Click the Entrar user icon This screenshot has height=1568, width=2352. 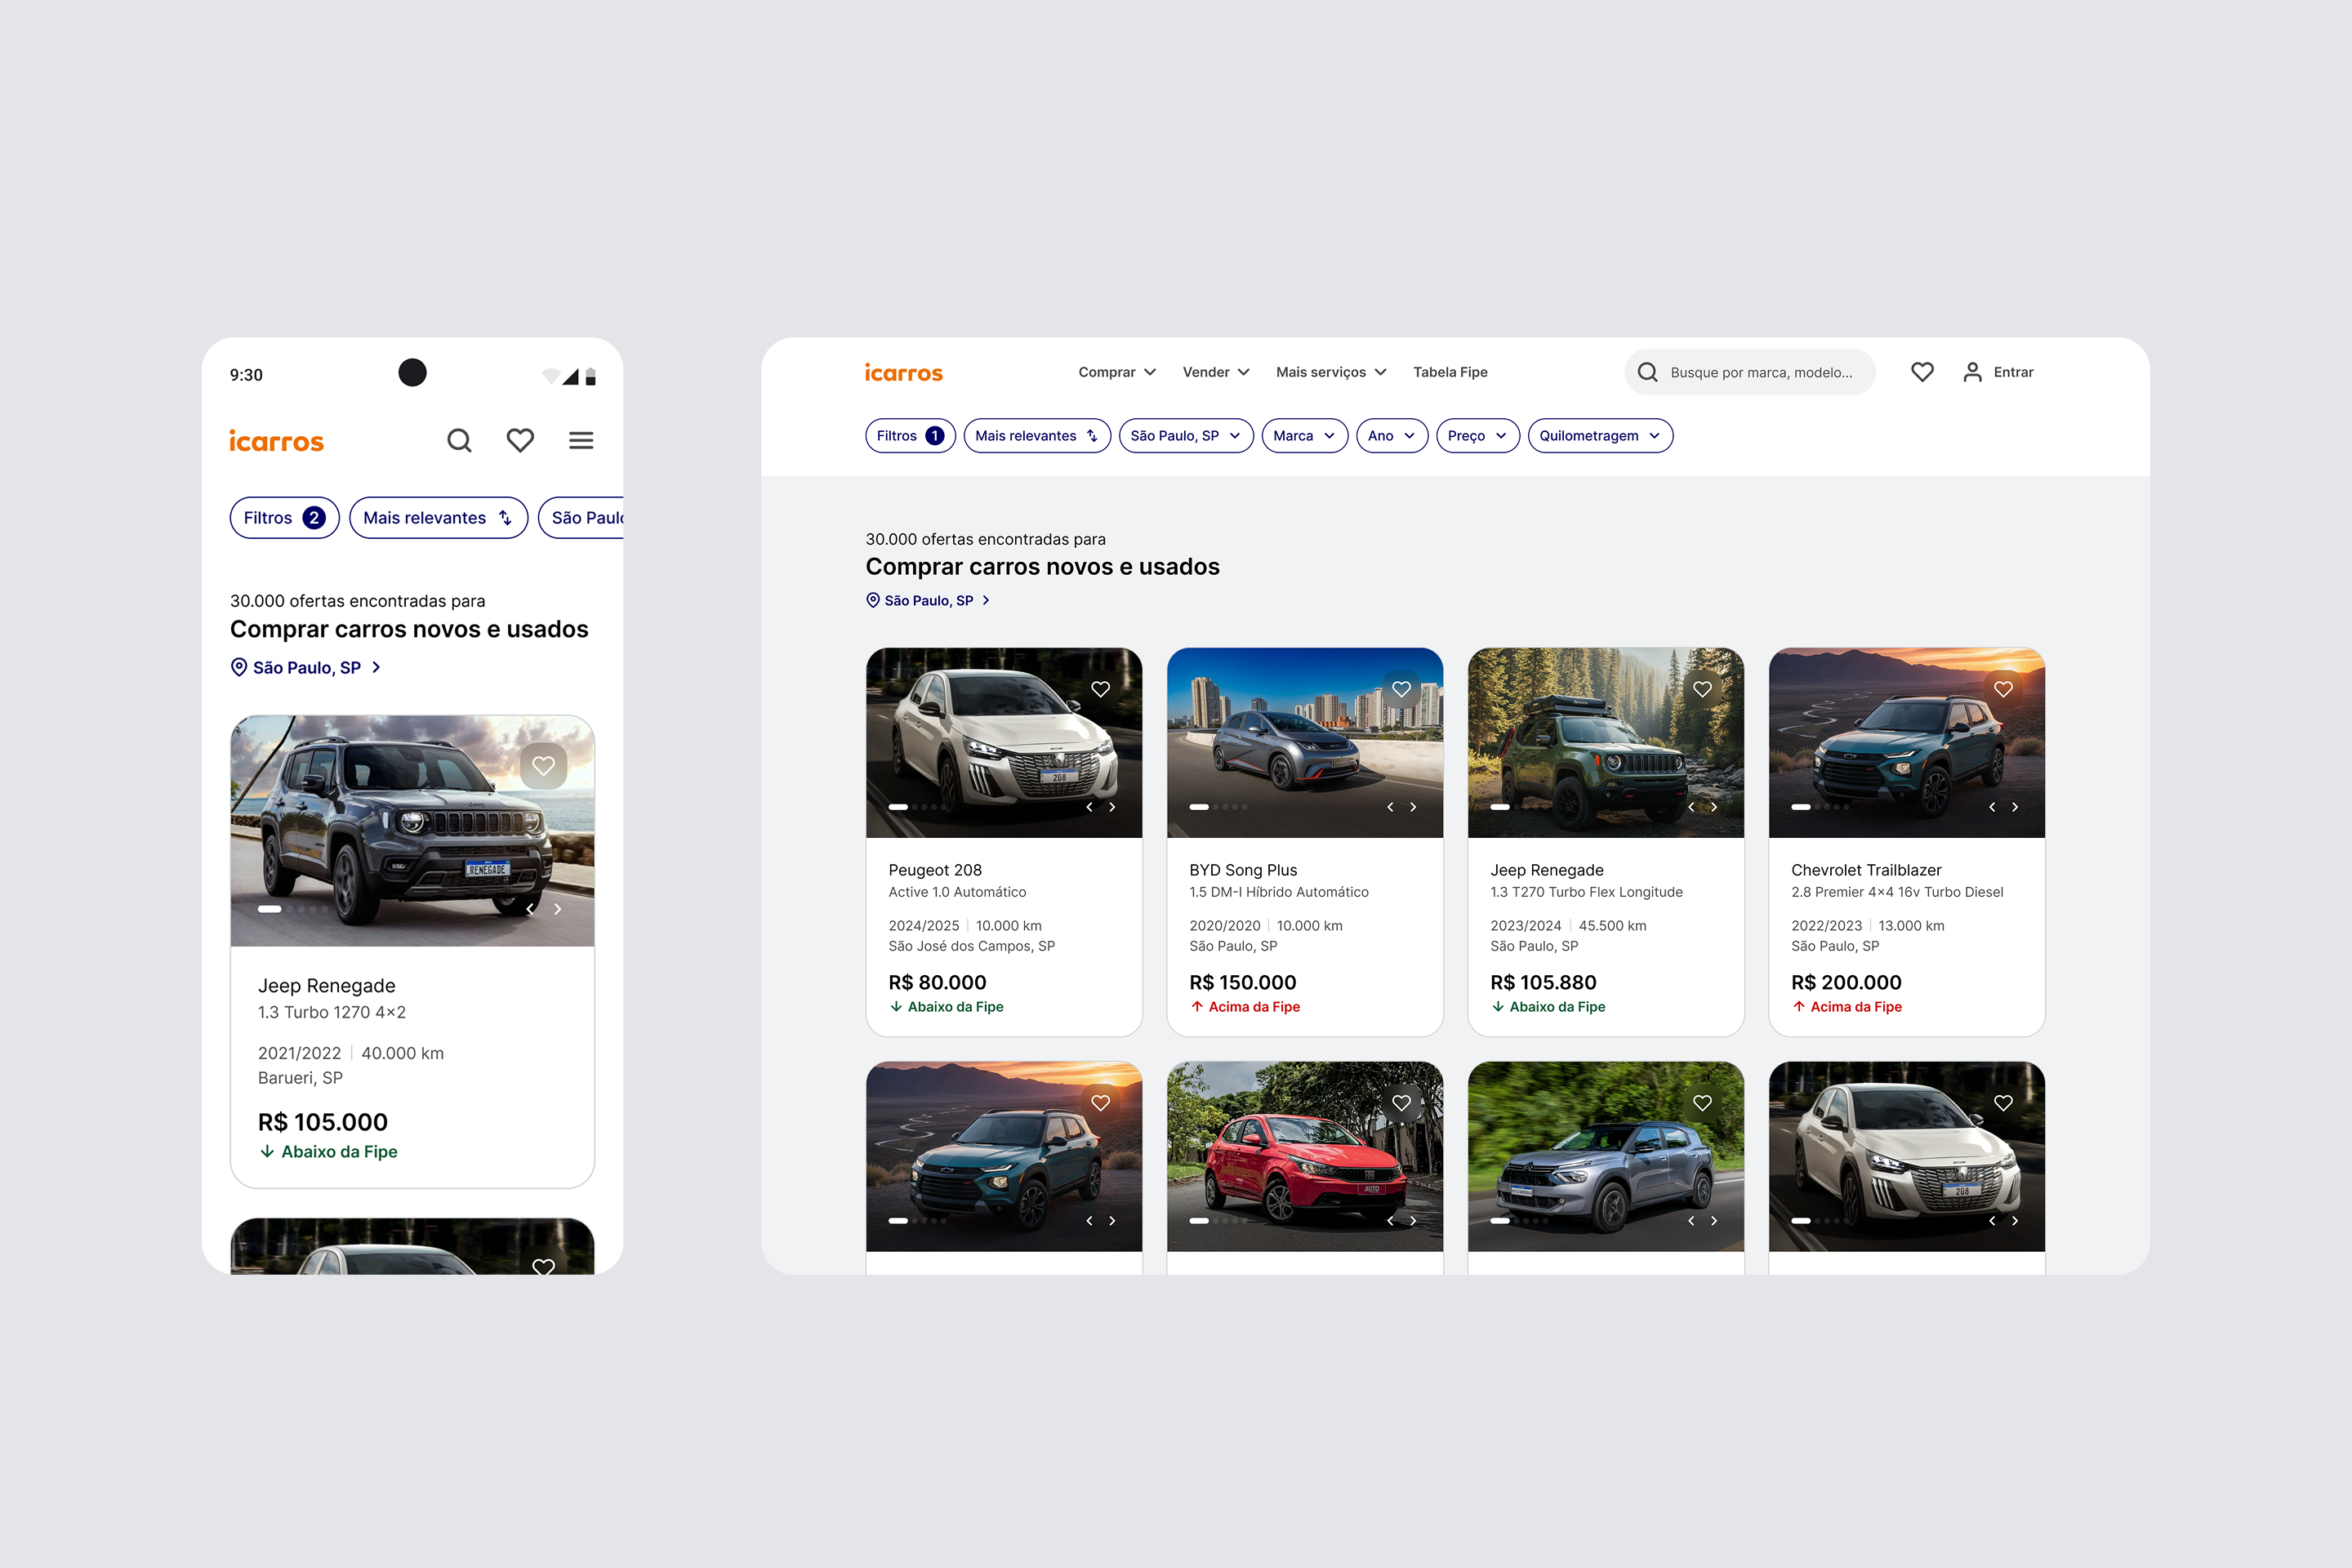(x=1972, y=372)
